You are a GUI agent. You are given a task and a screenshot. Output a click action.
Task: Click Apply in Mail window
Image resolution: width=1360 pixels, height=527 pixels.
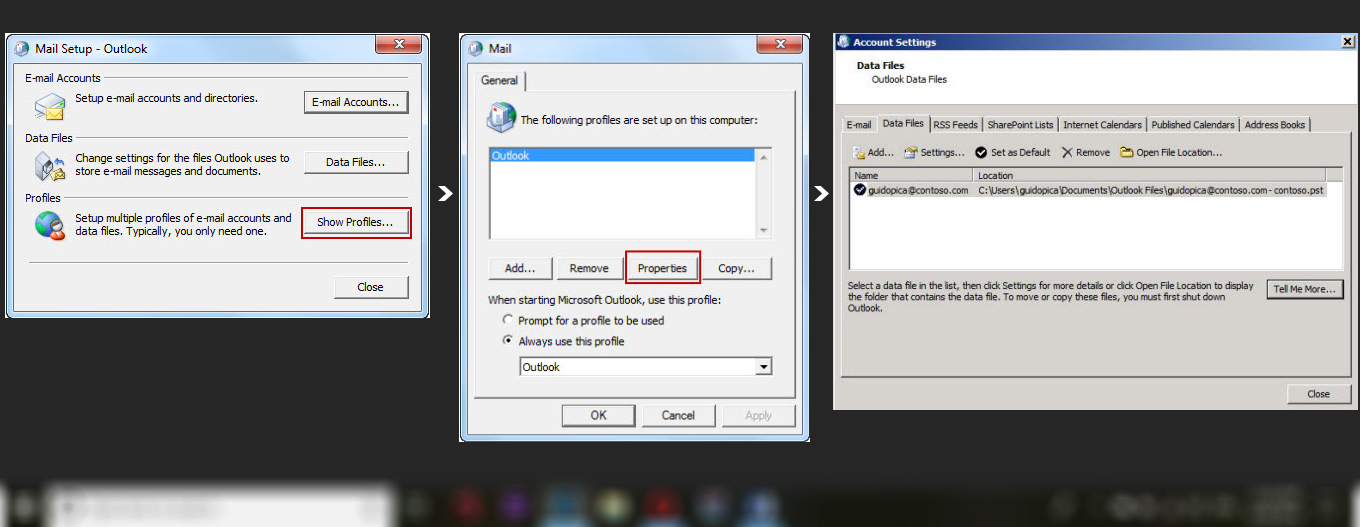(x=758, y=415)
